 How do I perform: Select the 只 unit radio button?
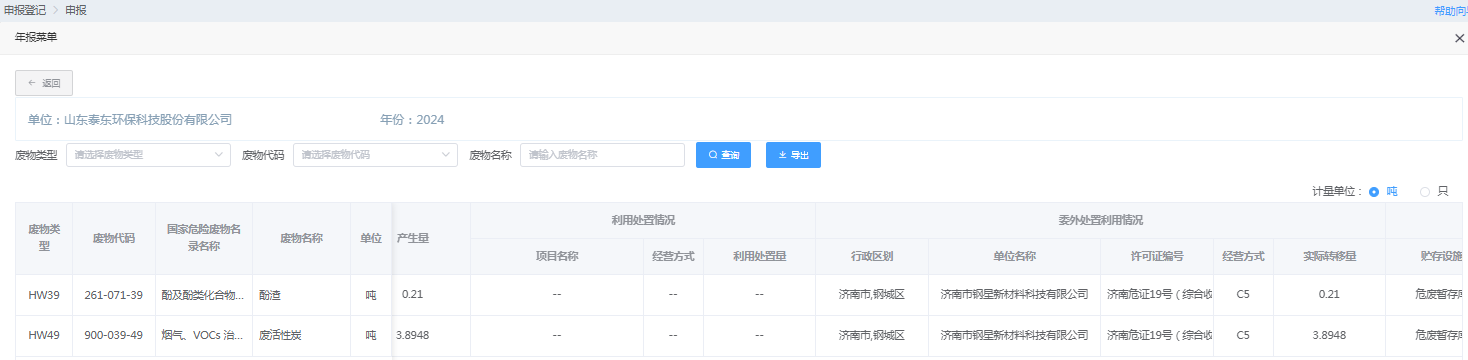[1425, 191]
